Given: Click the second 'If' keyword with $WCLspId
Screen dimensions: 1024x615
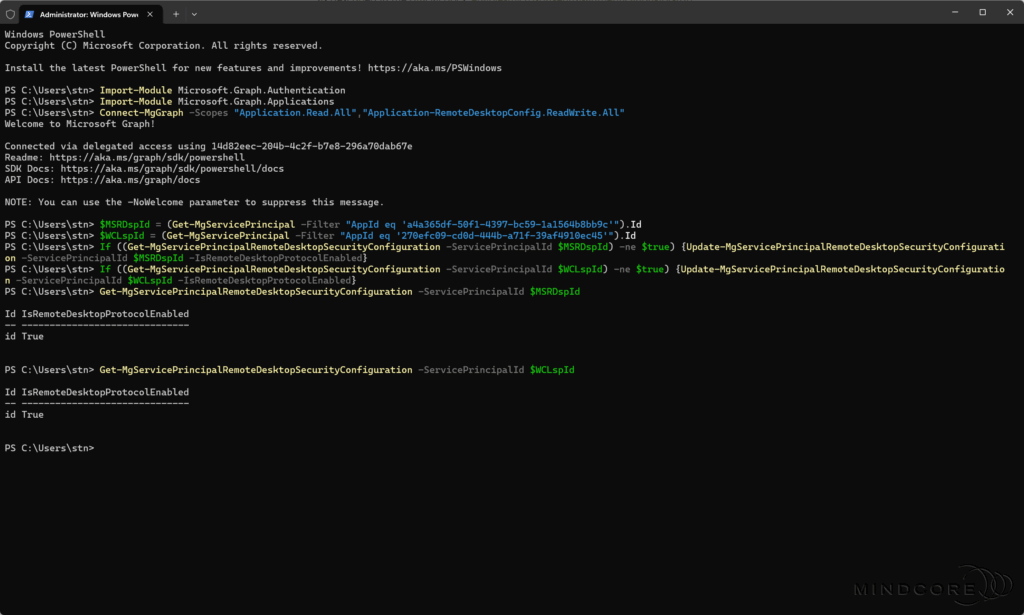Looking at the screenshot, I should tap(105, 269).
